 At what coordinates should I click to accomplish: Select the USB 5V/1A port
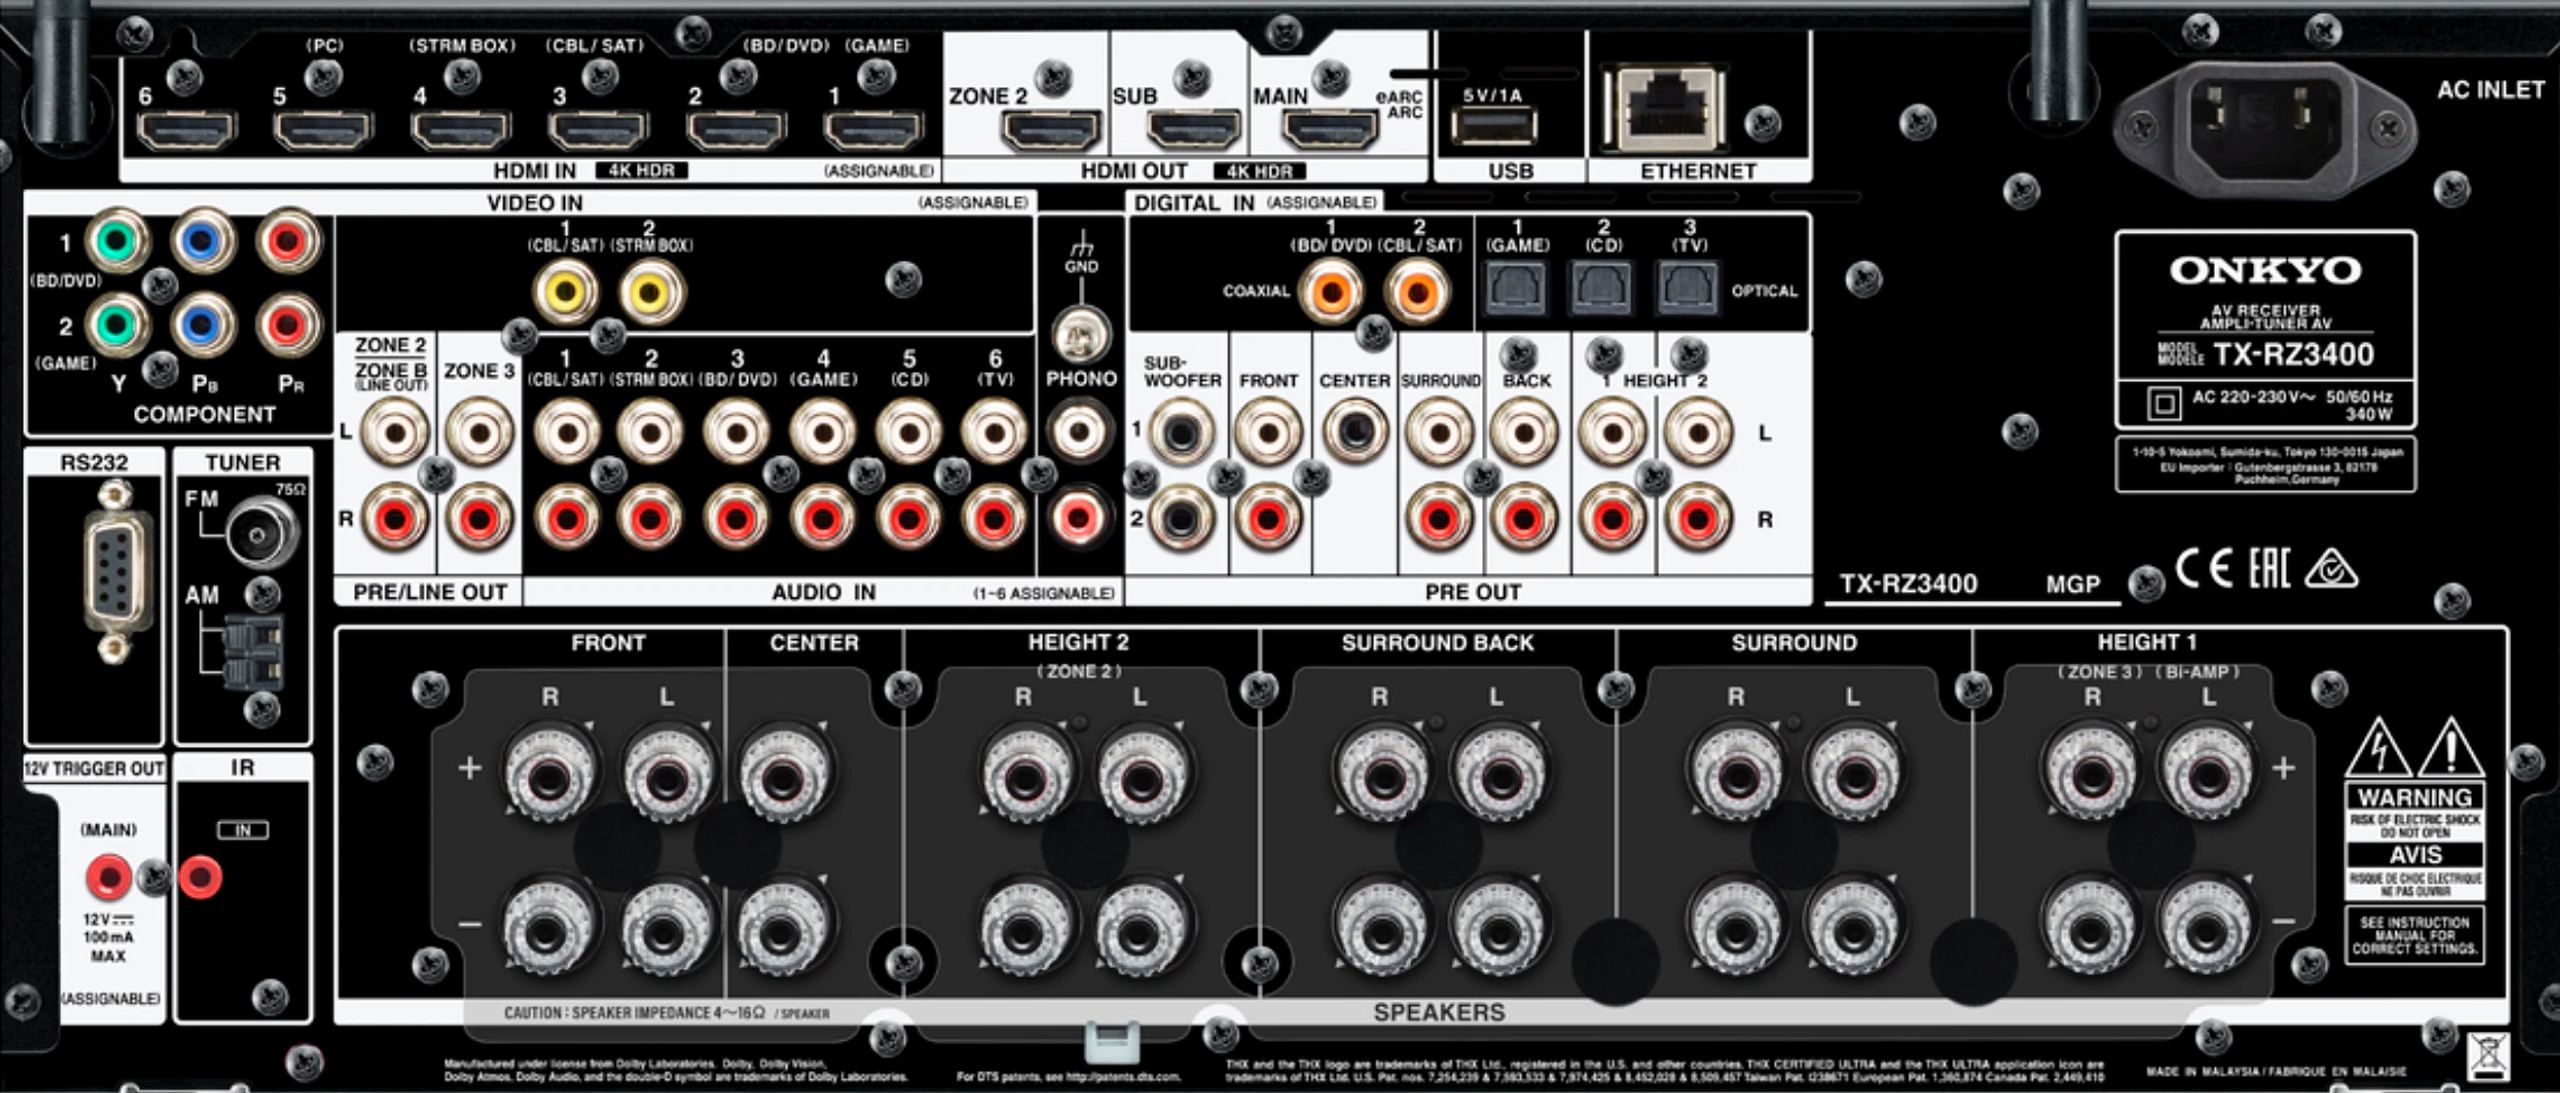[1492, 127]
